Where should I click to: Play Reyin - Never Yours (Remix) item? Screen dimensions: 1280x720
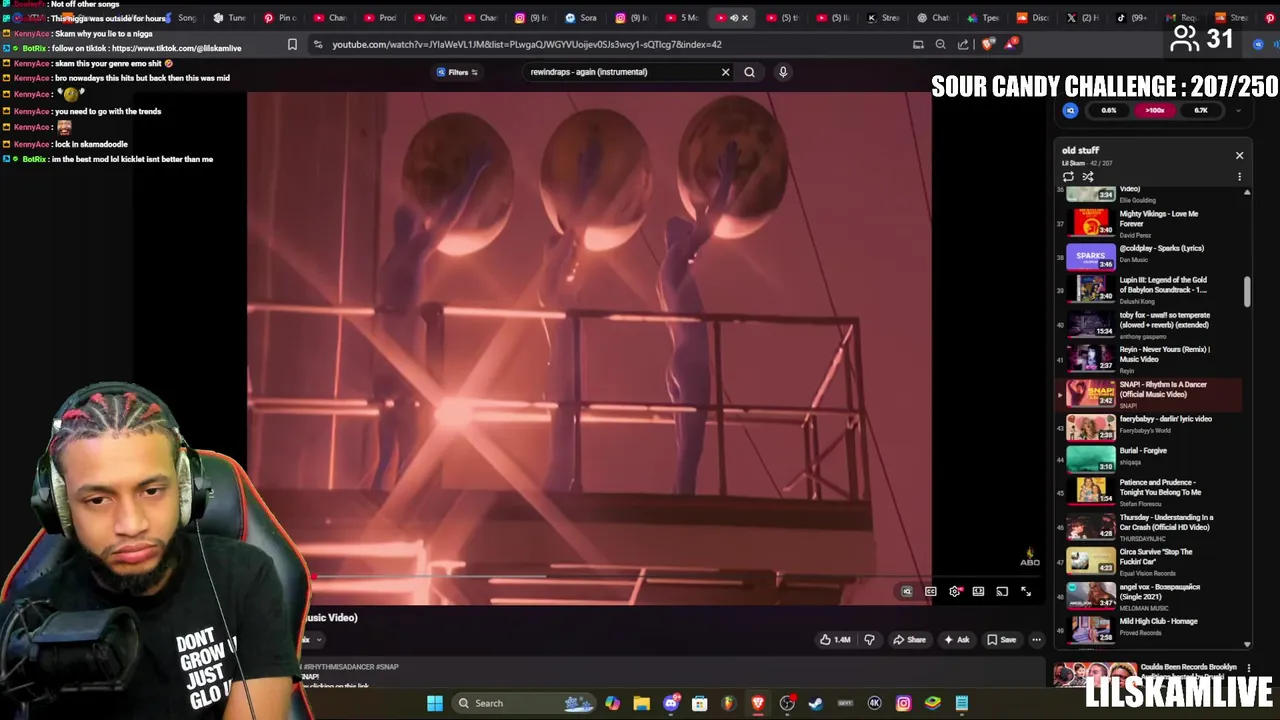coord(1148,358)
